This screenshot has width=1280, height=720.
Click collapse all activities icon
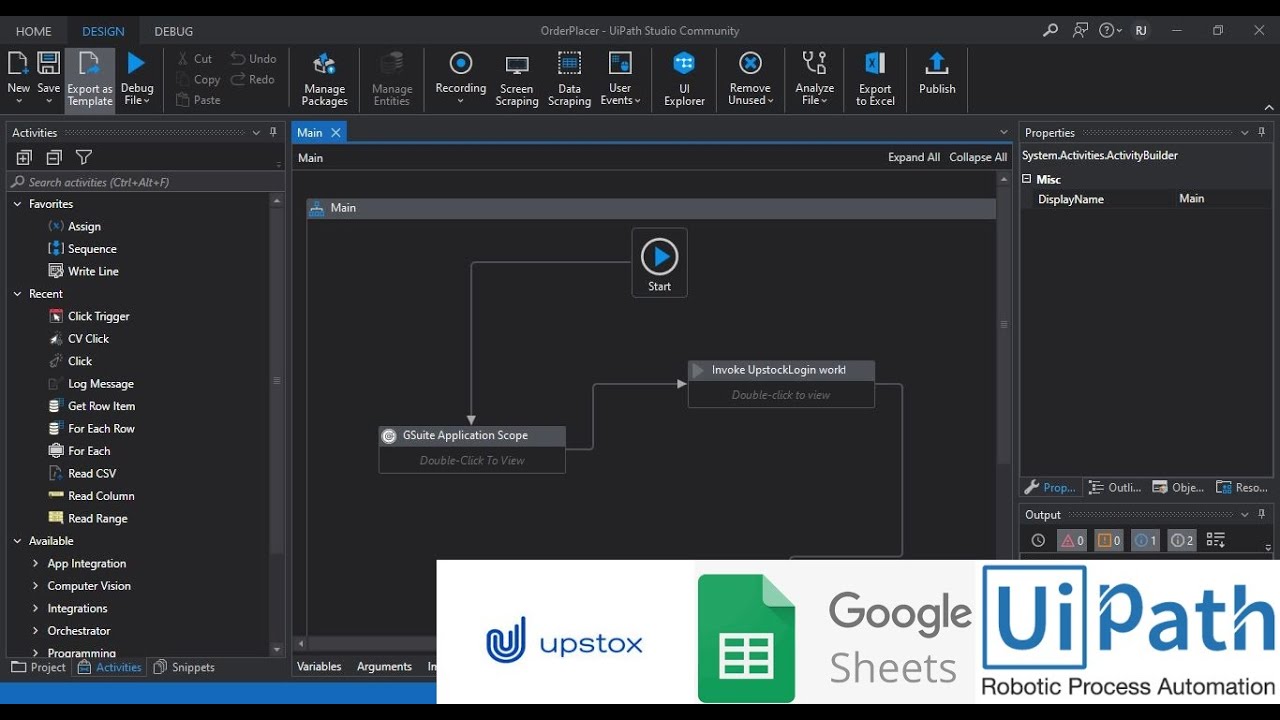pyautogui.click(x=54, y=157)
